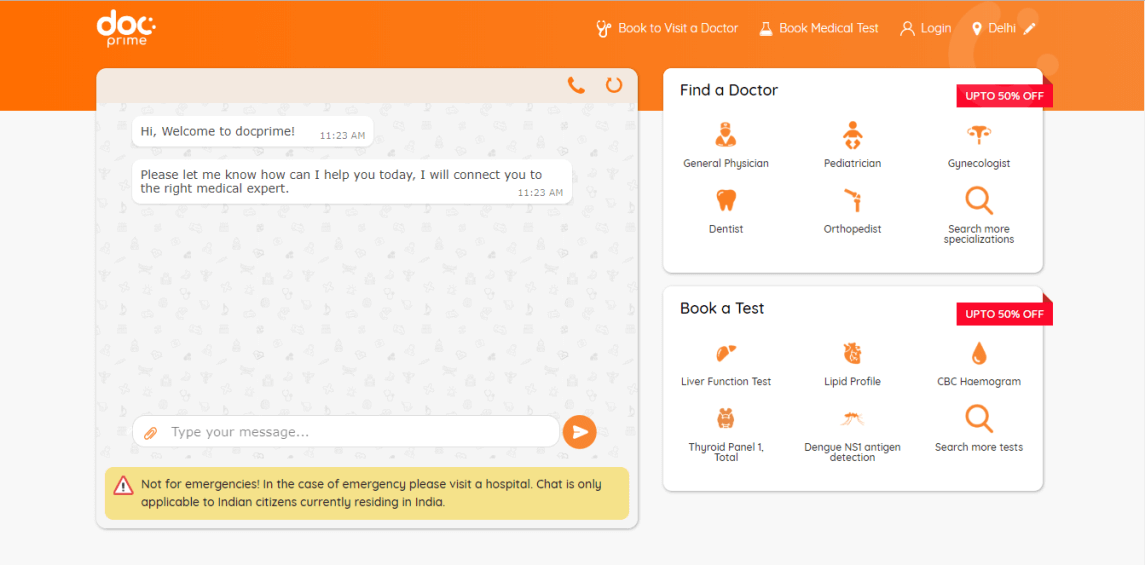Focus the Type your message field

[x=345, y=432]
